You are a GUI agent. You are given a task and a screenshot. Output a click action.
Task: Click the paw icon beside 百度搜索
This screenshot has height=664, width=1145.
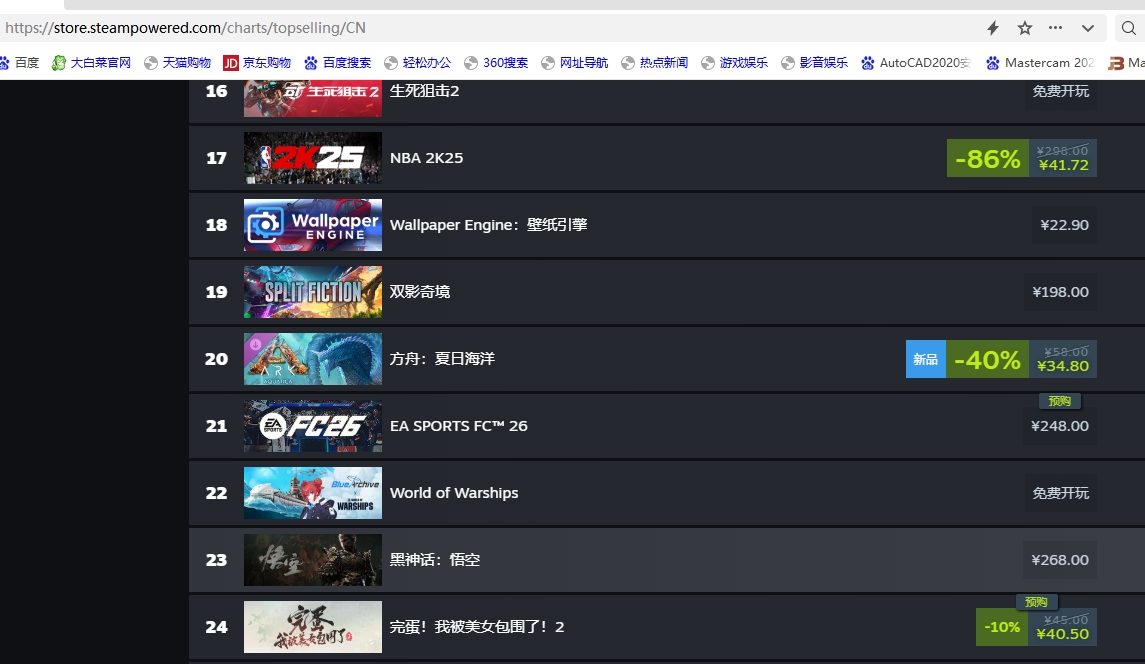click(311, 63)
